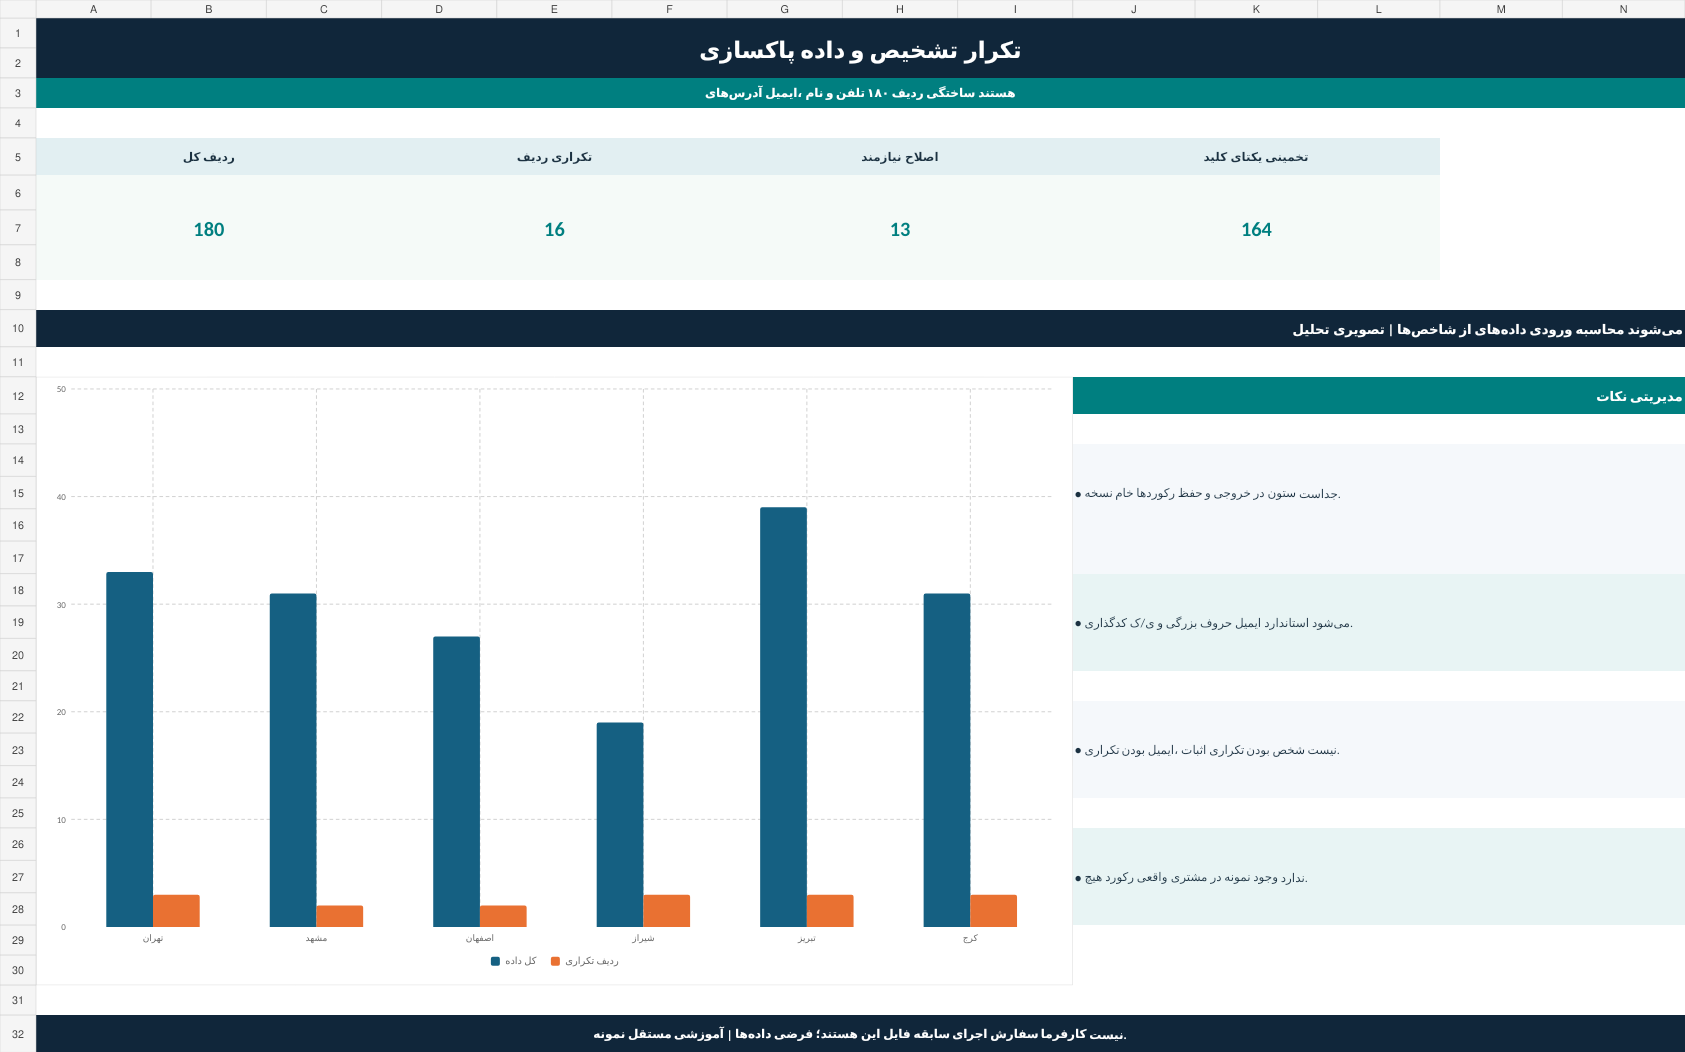The image size is (1685, 1052).
Task: Select column N header
Action: click(x=1623, y=9)
